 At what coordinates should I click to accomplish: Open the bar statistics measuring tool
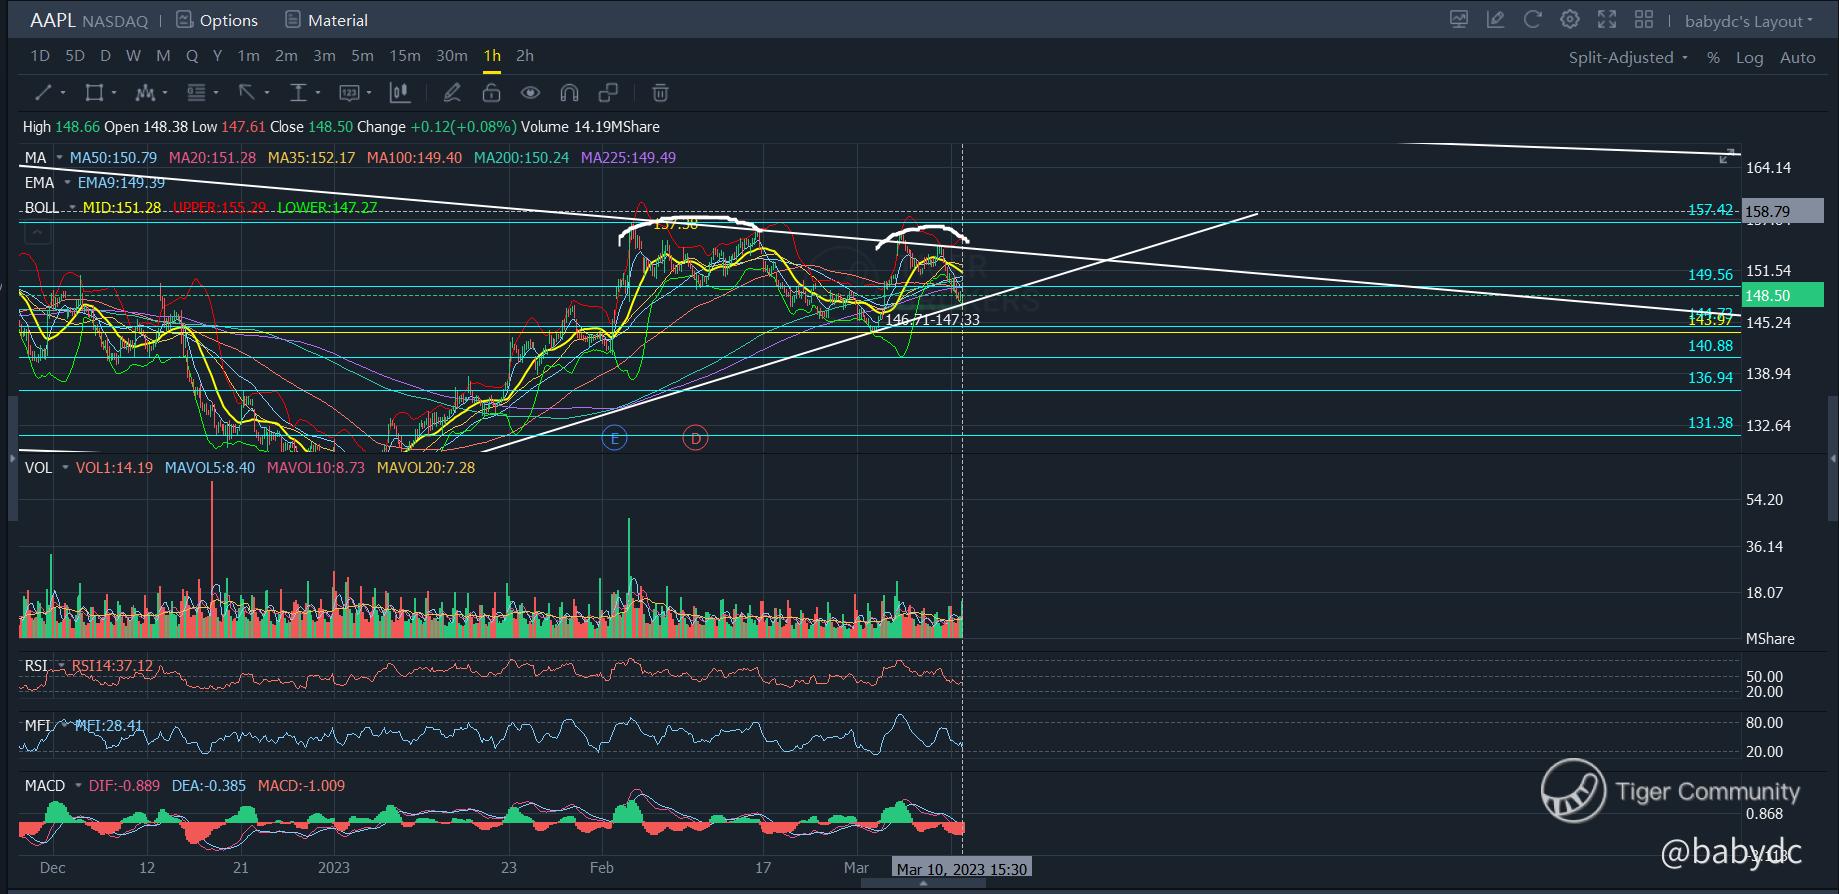400,93
